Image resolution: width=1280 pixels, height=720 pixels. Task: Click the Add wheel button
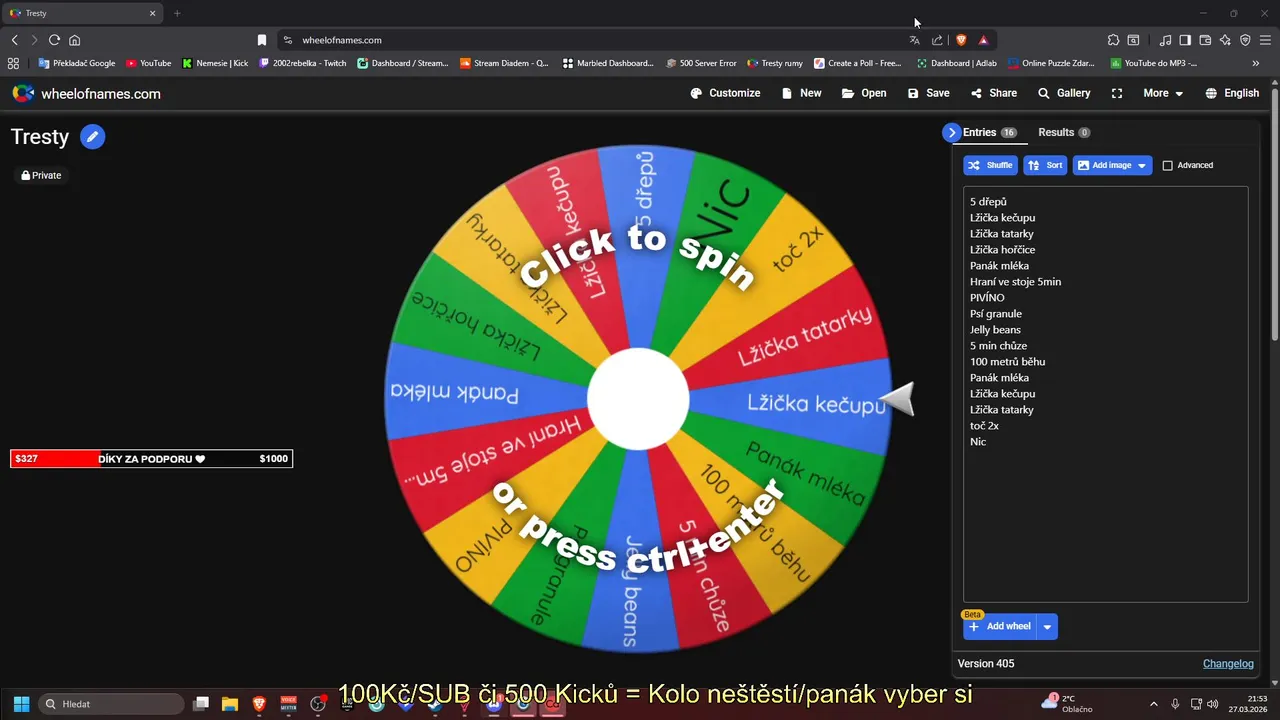click(x=1000, y=627)
